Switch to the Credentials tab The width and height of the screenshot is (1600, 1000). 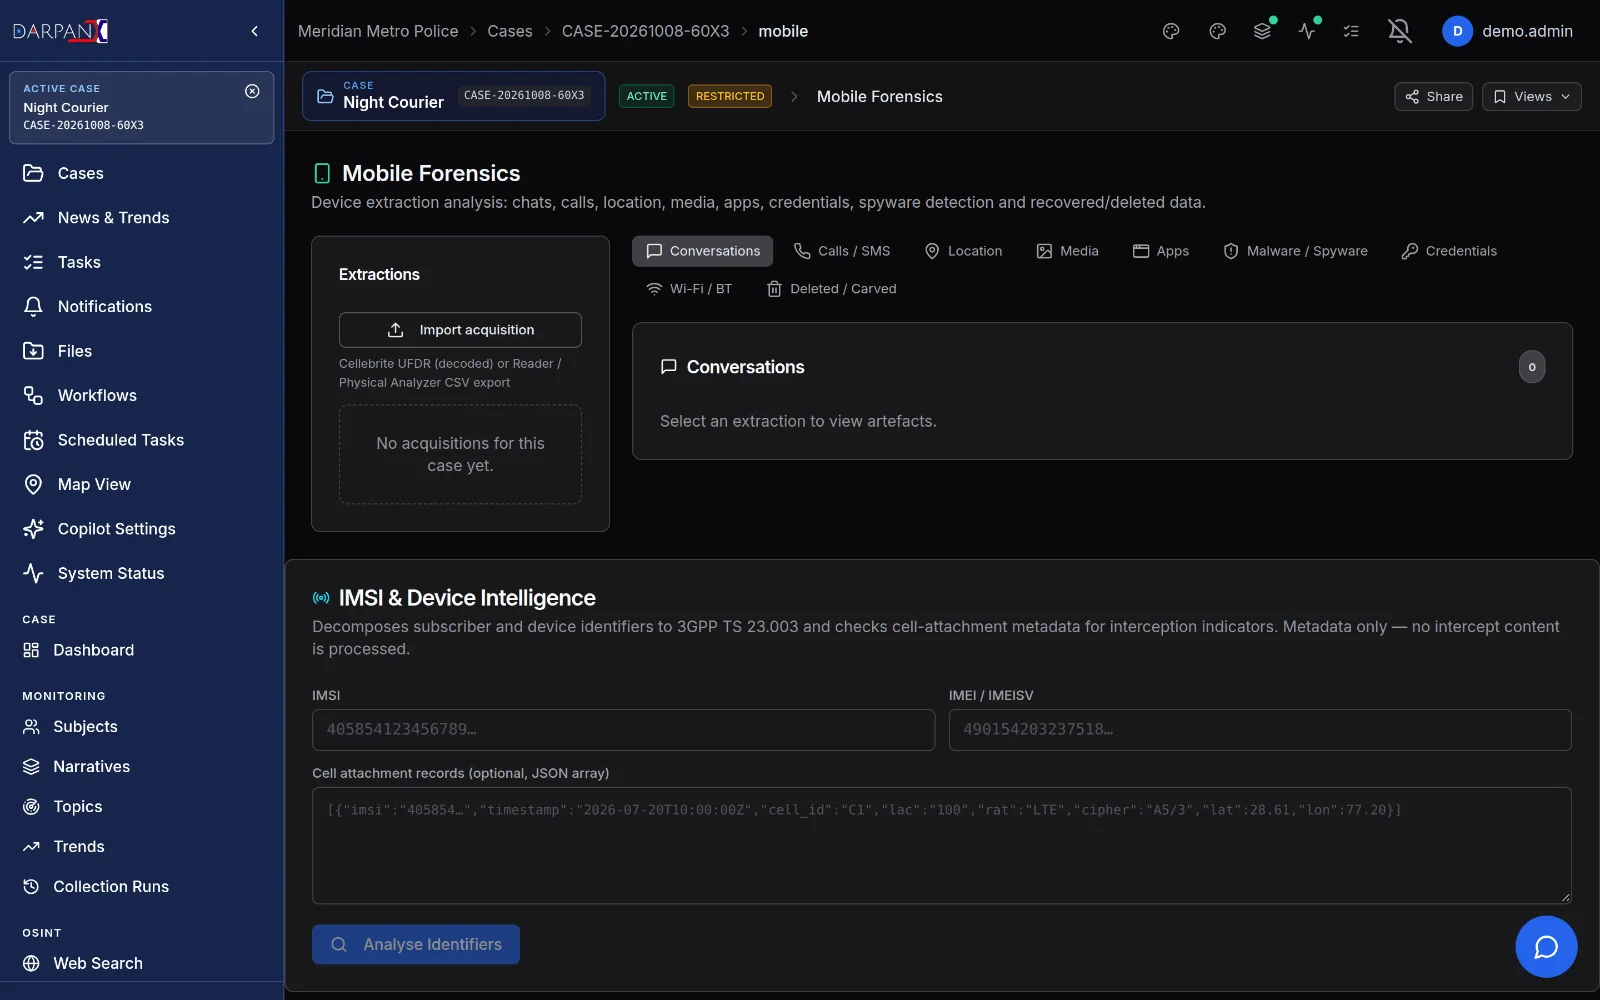1449,251
